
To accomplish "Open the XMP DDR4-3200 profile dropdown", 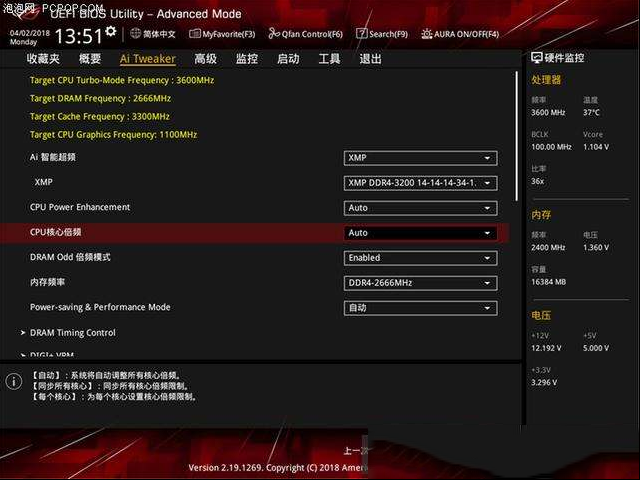I will click(420, 183).
